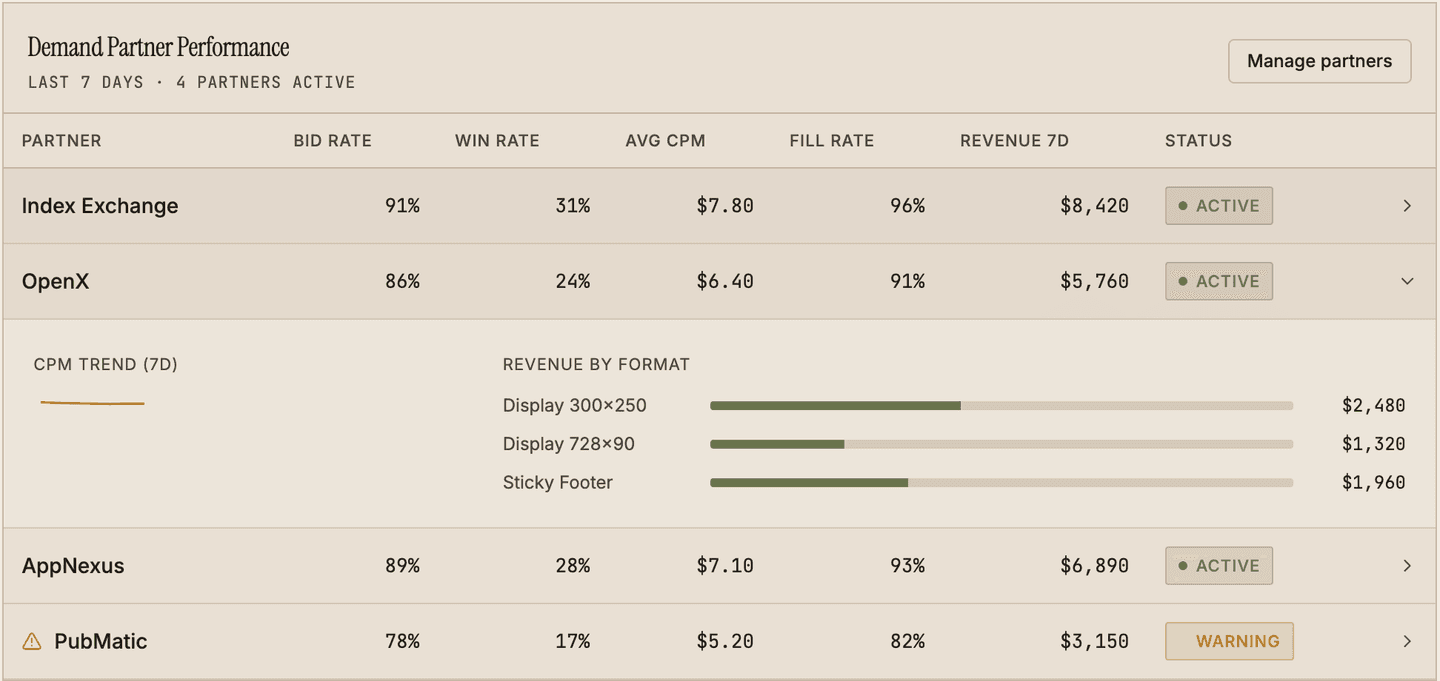Sort by the WIN RATE column header
Image resolution: width=1440 pixels, height=681 pixels.
click(x=497, y=141)
